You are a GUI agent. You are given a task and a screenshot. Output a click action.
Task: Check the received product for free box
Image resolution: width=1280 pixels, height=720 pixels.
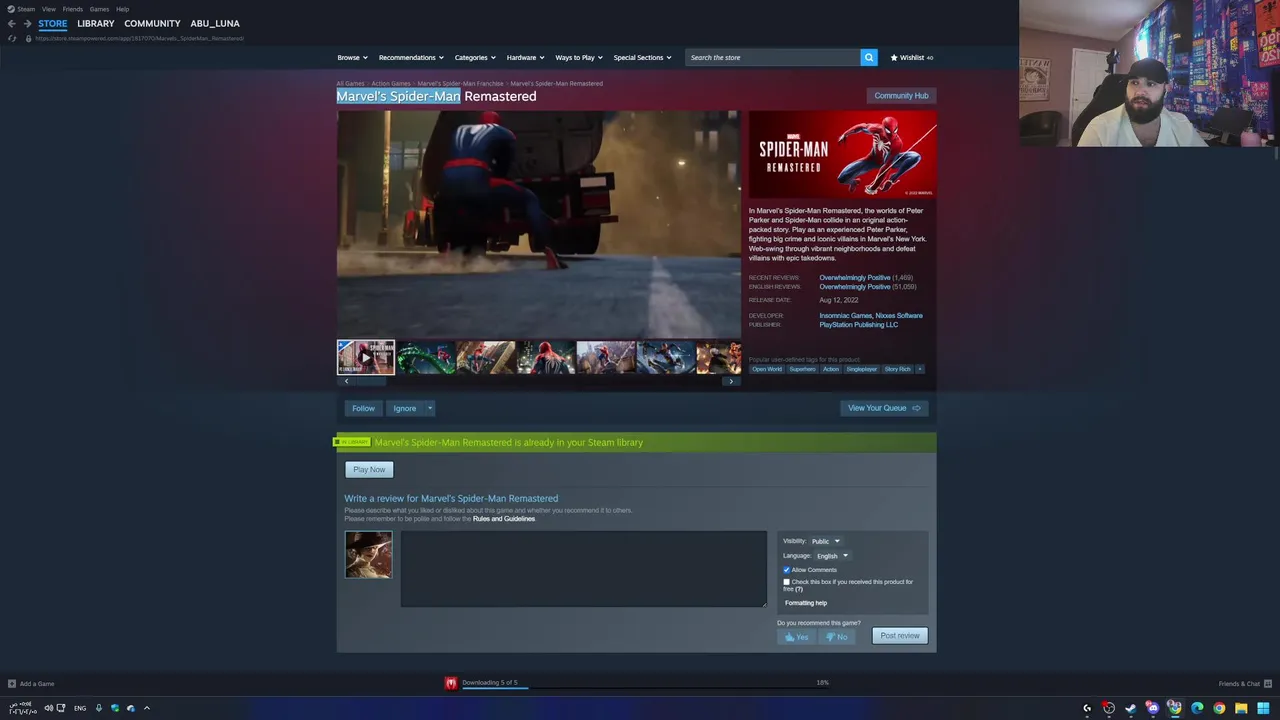tap(787, 582)
